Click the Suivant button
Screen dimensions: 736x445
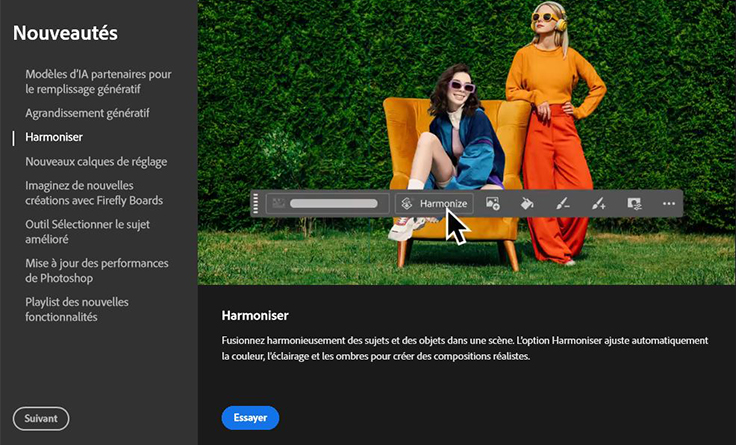pyautogui.click(x=41, y=418)
